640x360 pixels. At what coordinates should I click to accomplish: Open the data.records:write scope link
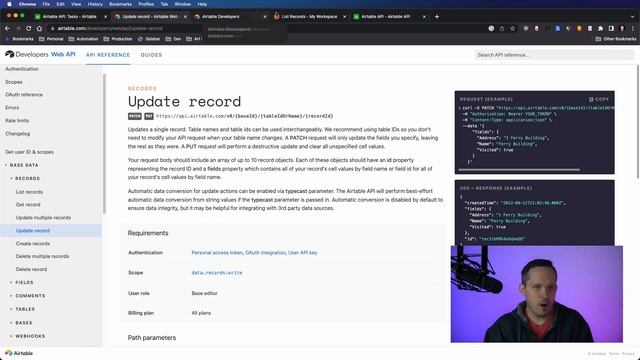pyautogui.click(x=217, y=273)
